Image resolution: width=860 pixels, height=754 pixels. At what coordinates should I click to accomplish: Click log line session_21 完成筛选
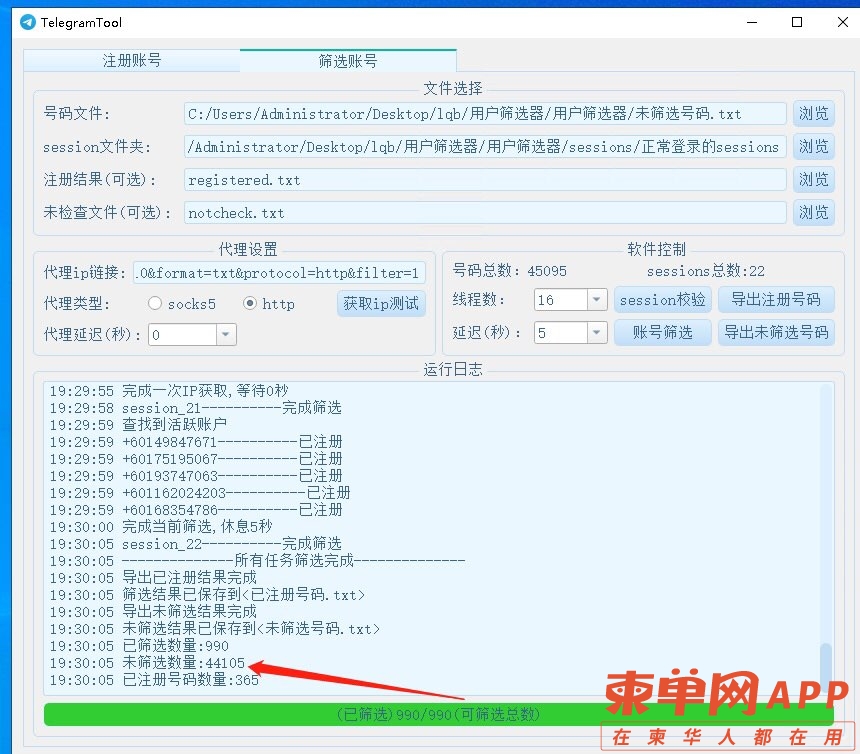195,408
